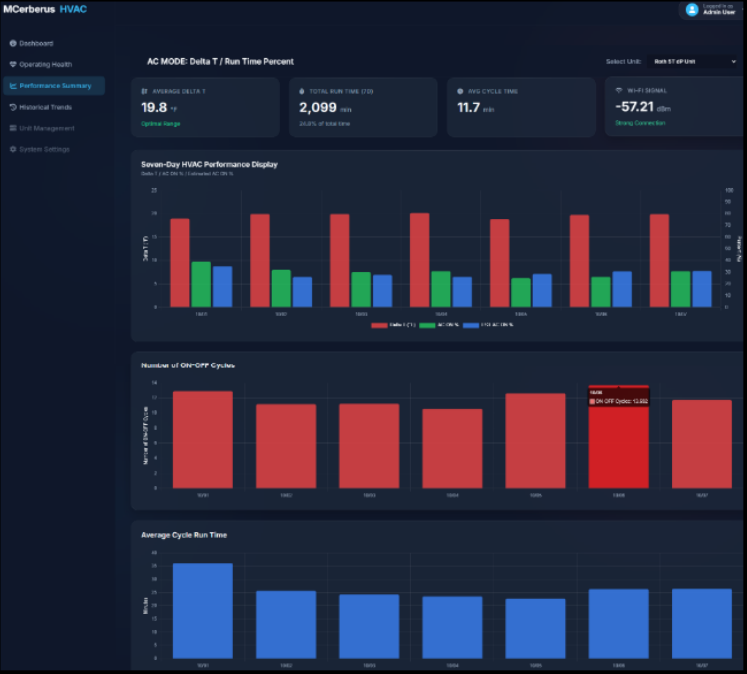Viewport: 747px width, 674px height.
Task: Open the Unit Management menu item
Action: pos(47,128)
